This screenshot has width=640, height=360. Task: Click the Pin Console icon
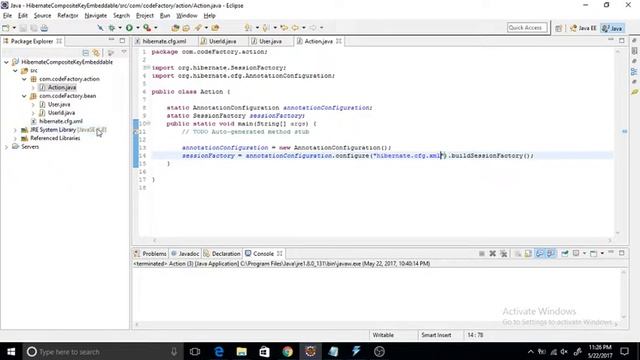(565, 253)
